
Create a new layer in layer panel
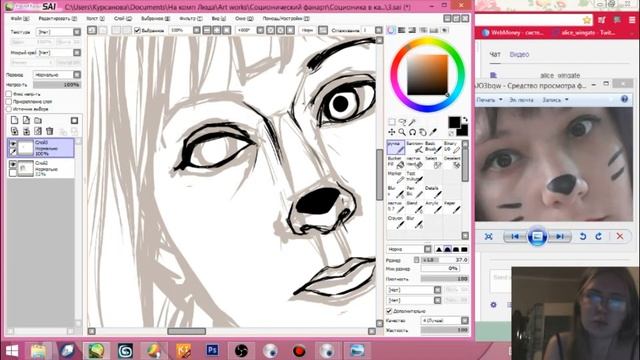(14, 120)
